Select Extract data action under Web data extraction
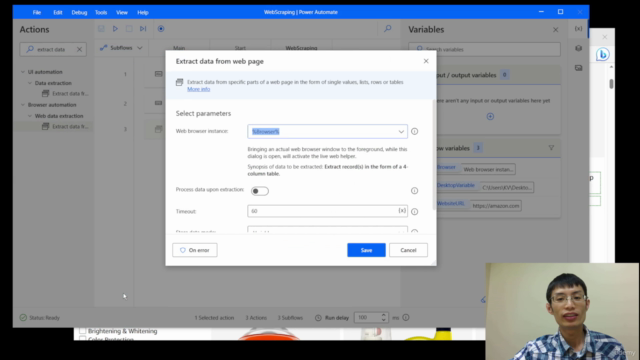Image resolution: width=640 pixels, height=360 pixels. (65, 127)
